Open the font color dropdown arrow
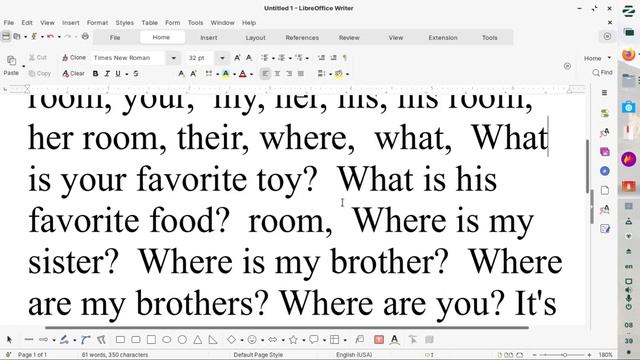The width and height of the screenshot is (640, 360). (251, 74)
